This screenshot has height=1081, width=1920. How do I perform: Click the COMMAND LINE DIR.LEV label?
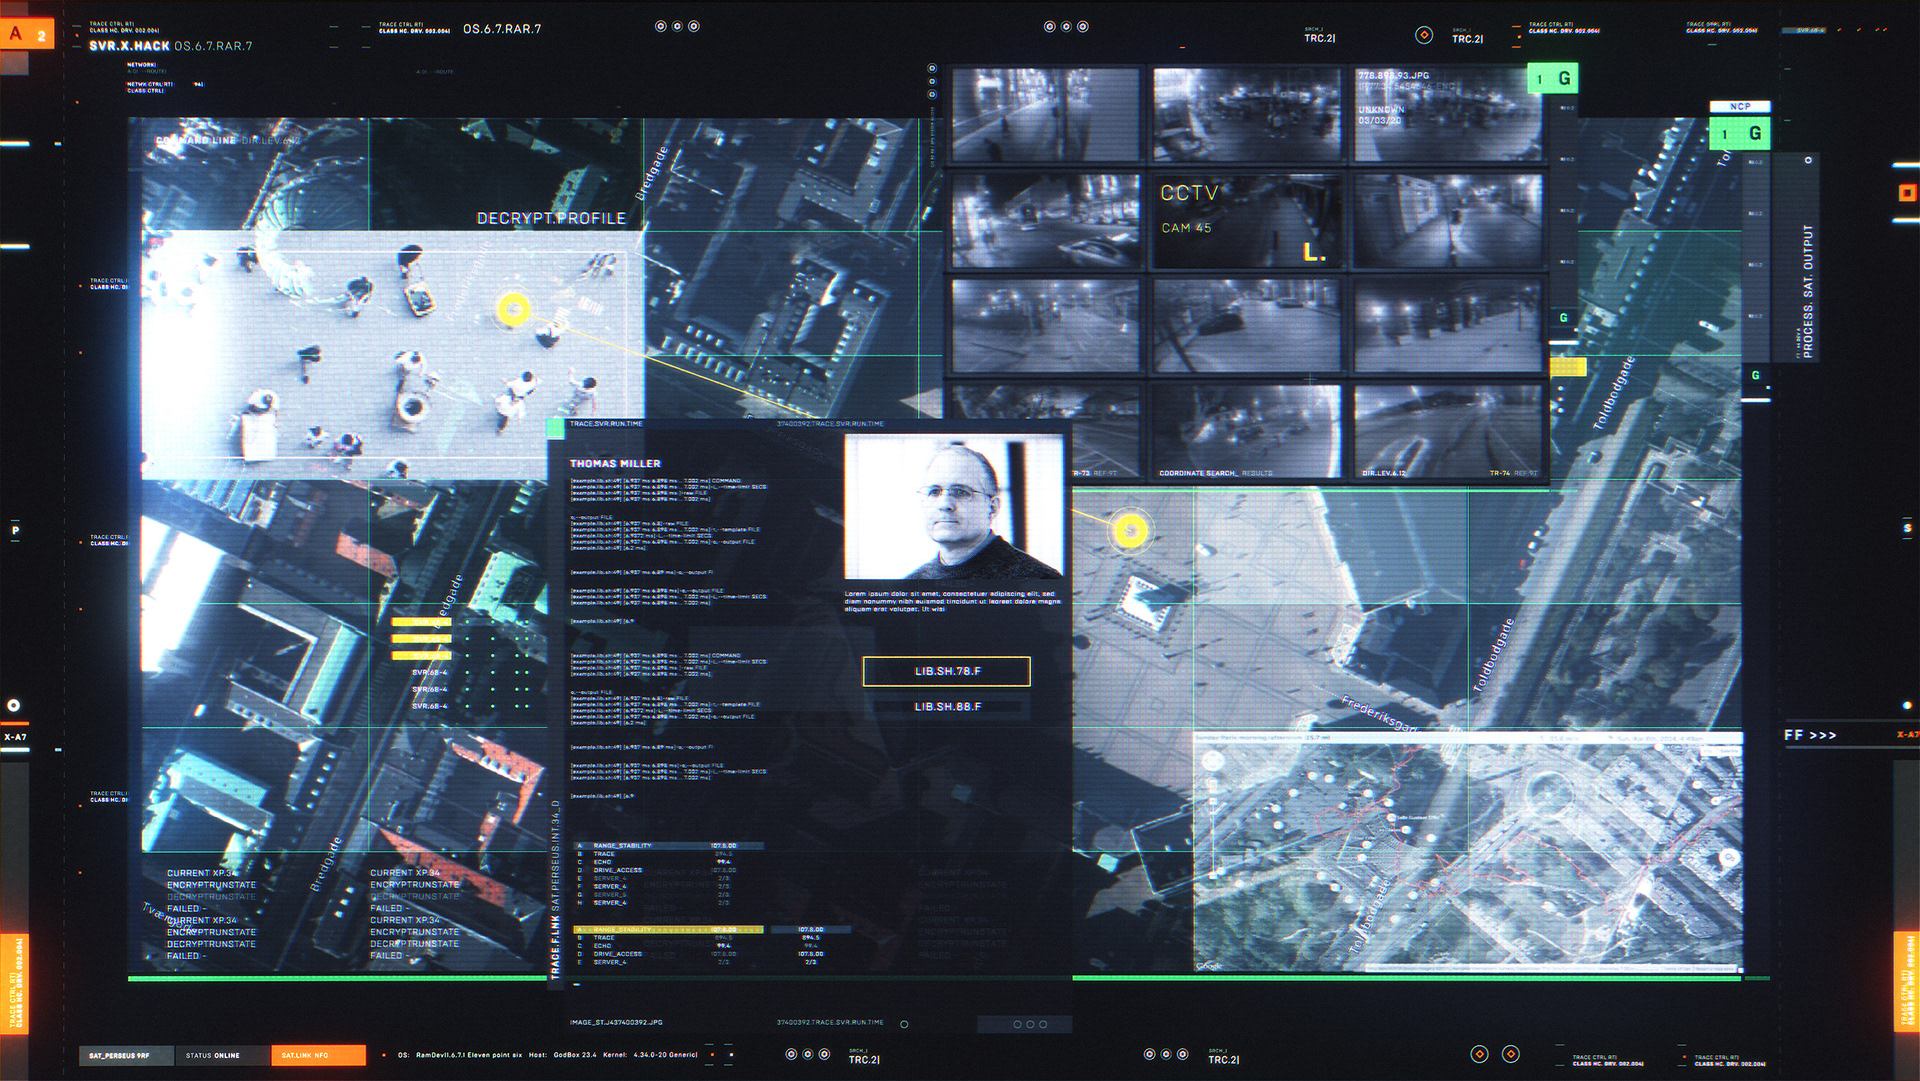tap(226, 141)
